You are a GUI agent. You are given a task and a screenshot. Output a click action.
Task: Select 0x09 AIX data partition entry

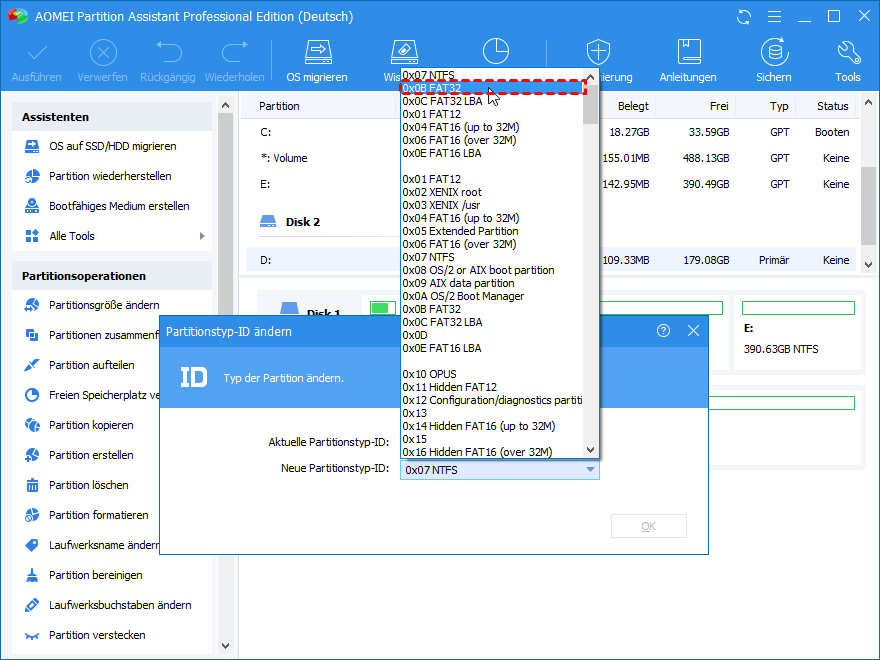click(x=492, y=283)
